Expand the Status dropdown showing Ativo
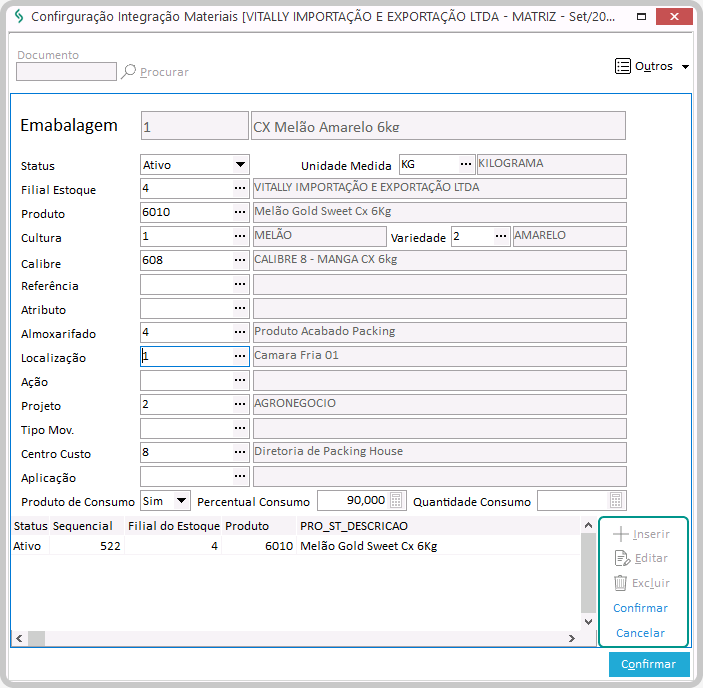This screenshot has height=688, width=703. (x=240, y=165)
